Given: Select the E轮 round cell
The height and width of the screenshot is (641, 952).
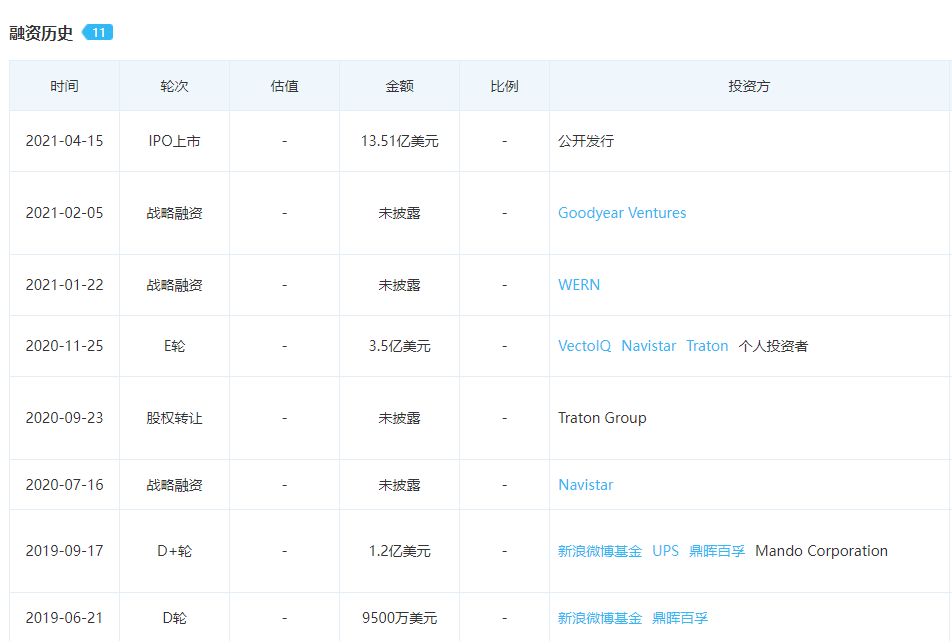Looking at the screenshot, I should [174, 346].
